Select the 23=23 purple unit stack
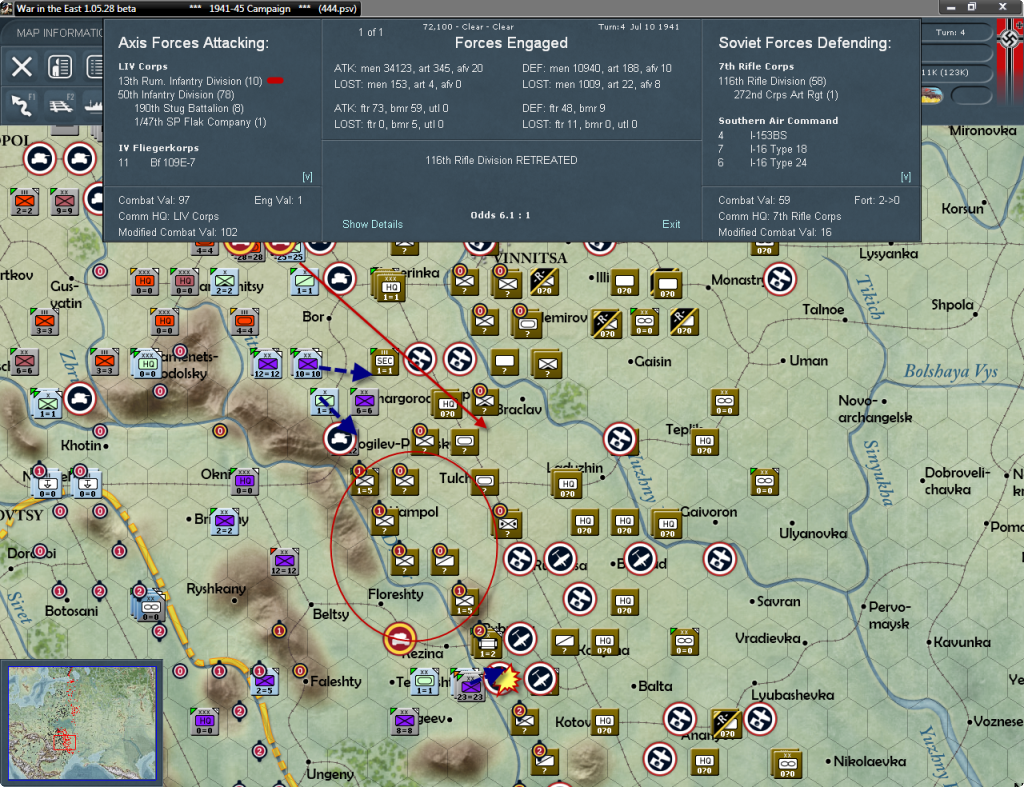This screenshot has width=1024, height=787. (x=470, y=686)
